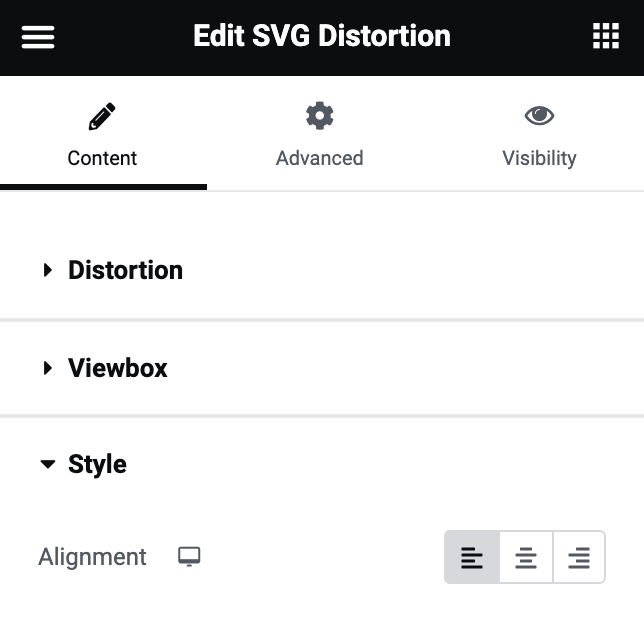Image resolution: width=644 pixels, height=630 pixels.
Task: Open responsive device mode beside Alignment
Action: 189,557
